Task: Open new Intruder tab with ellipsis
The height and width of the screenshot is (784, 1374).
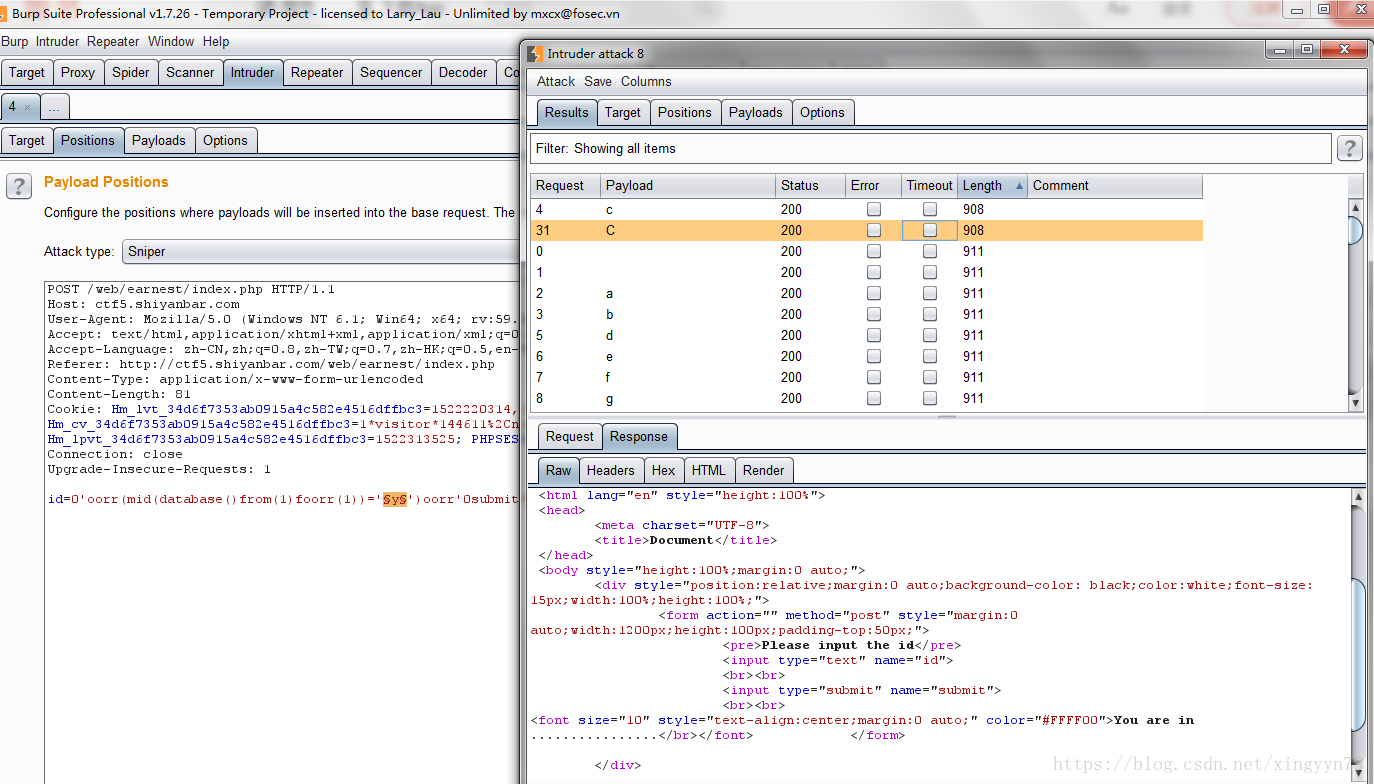Action: click(54, 106)
